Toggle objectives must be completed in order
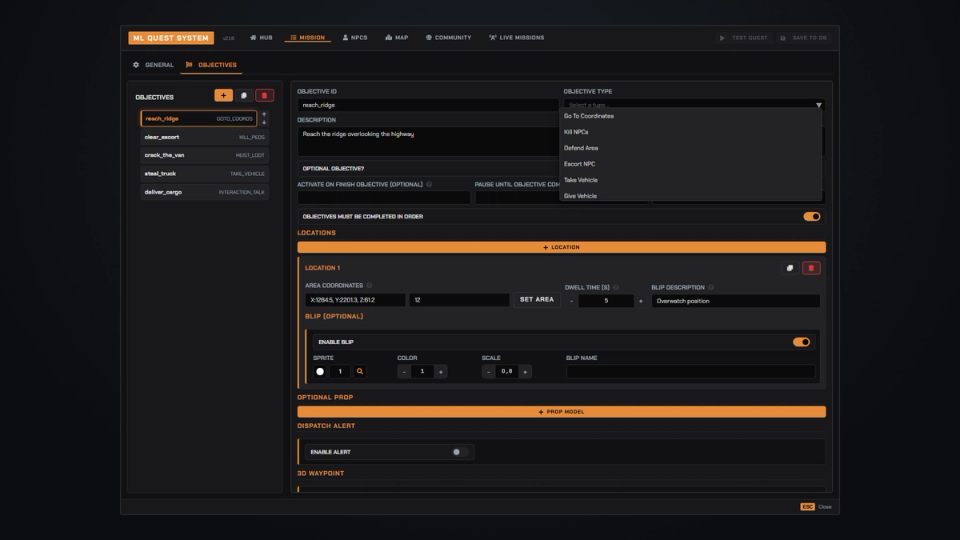Screen dimensions: 960x540 [812, 216]
